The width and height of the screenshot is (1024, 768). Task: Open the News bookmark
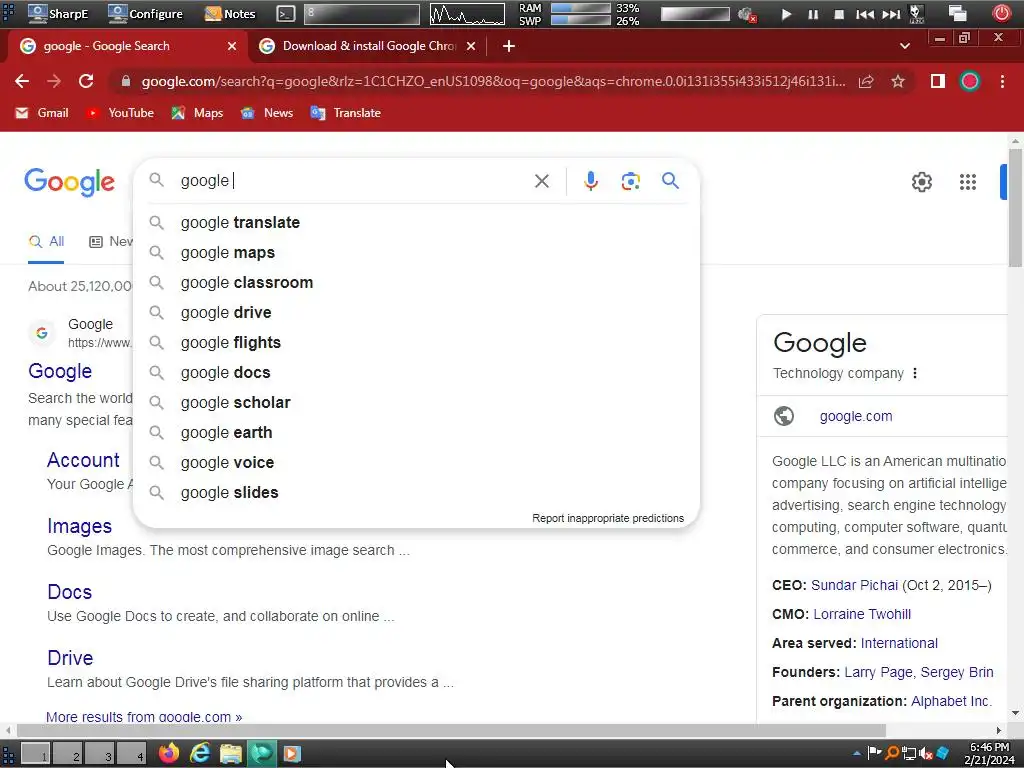pos(267,113)
